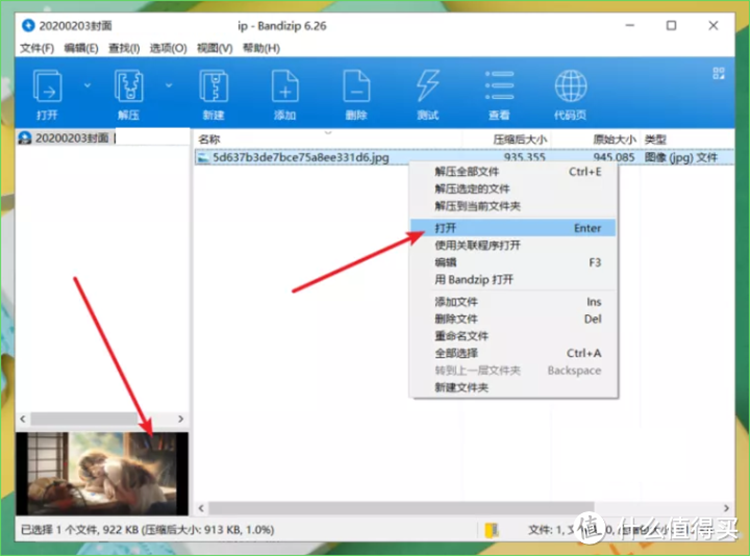The width and height of the screenshot is (750, 556).
Task: Click the file list left scroll arrow
Action: pyautogui.click(x=201, y=508)
